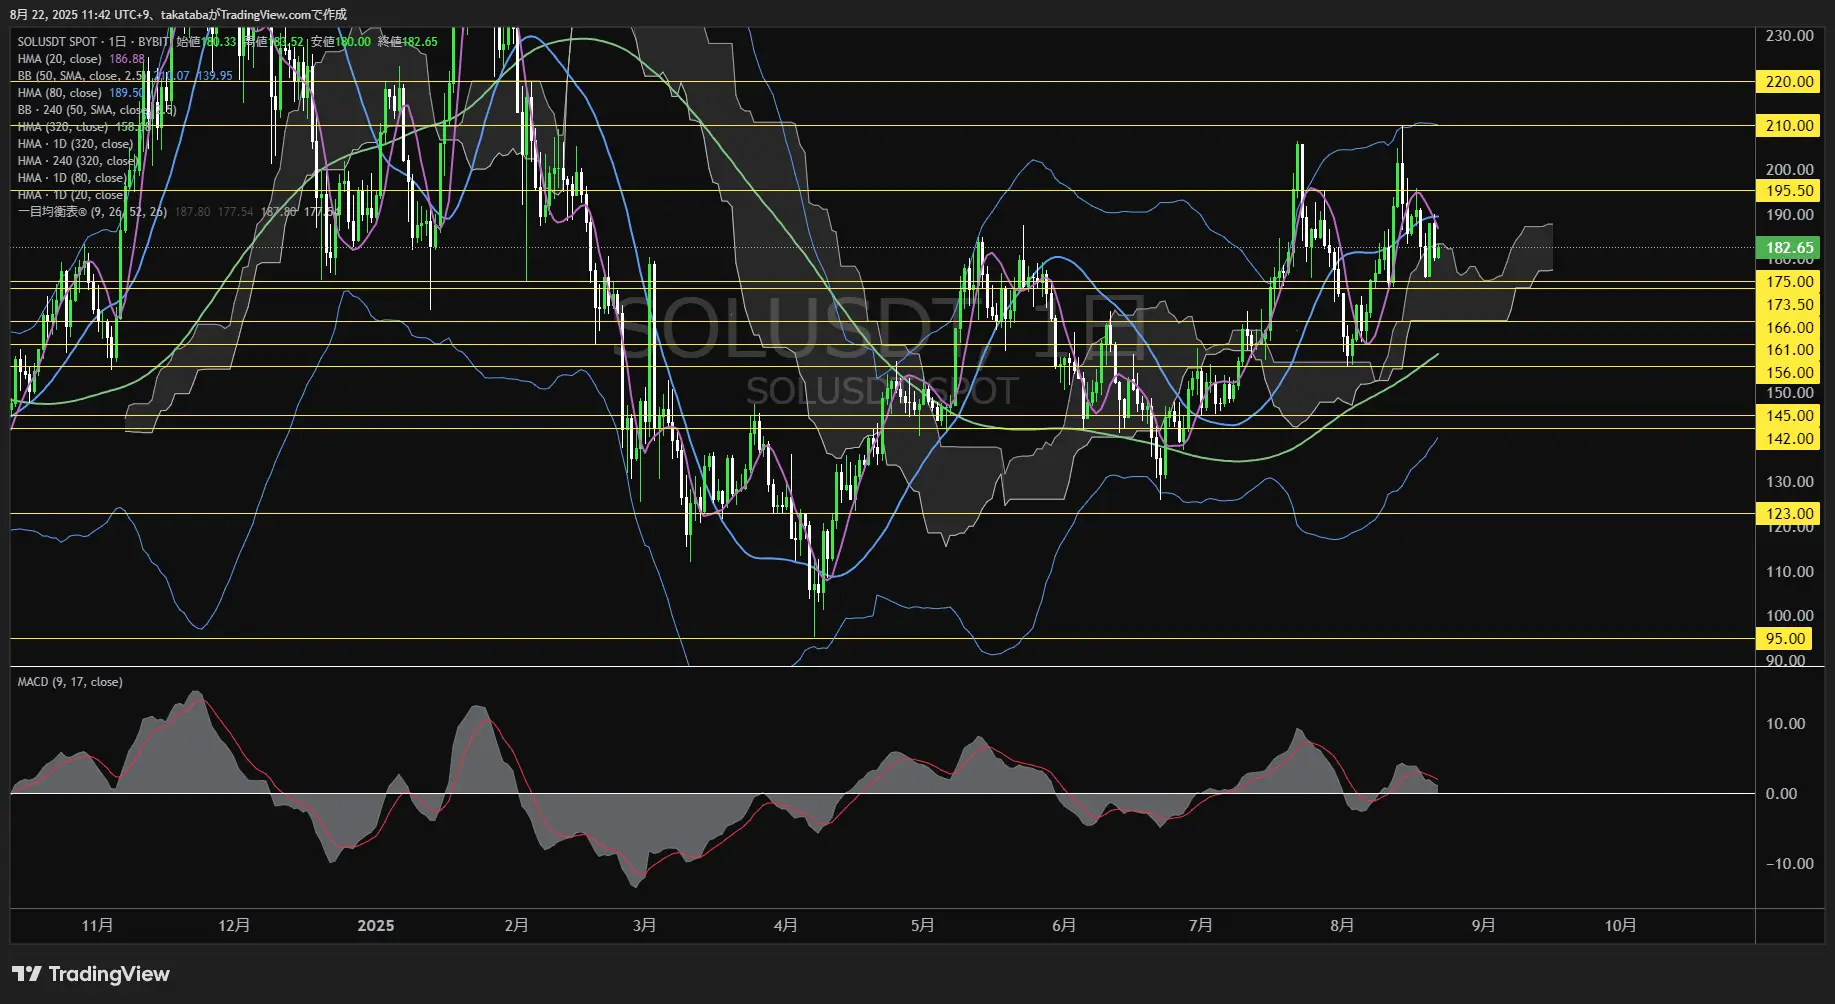Click the 161.00 horizontal line label
This screenshot has height=1004, width=1835.
tap(1789, 350)
